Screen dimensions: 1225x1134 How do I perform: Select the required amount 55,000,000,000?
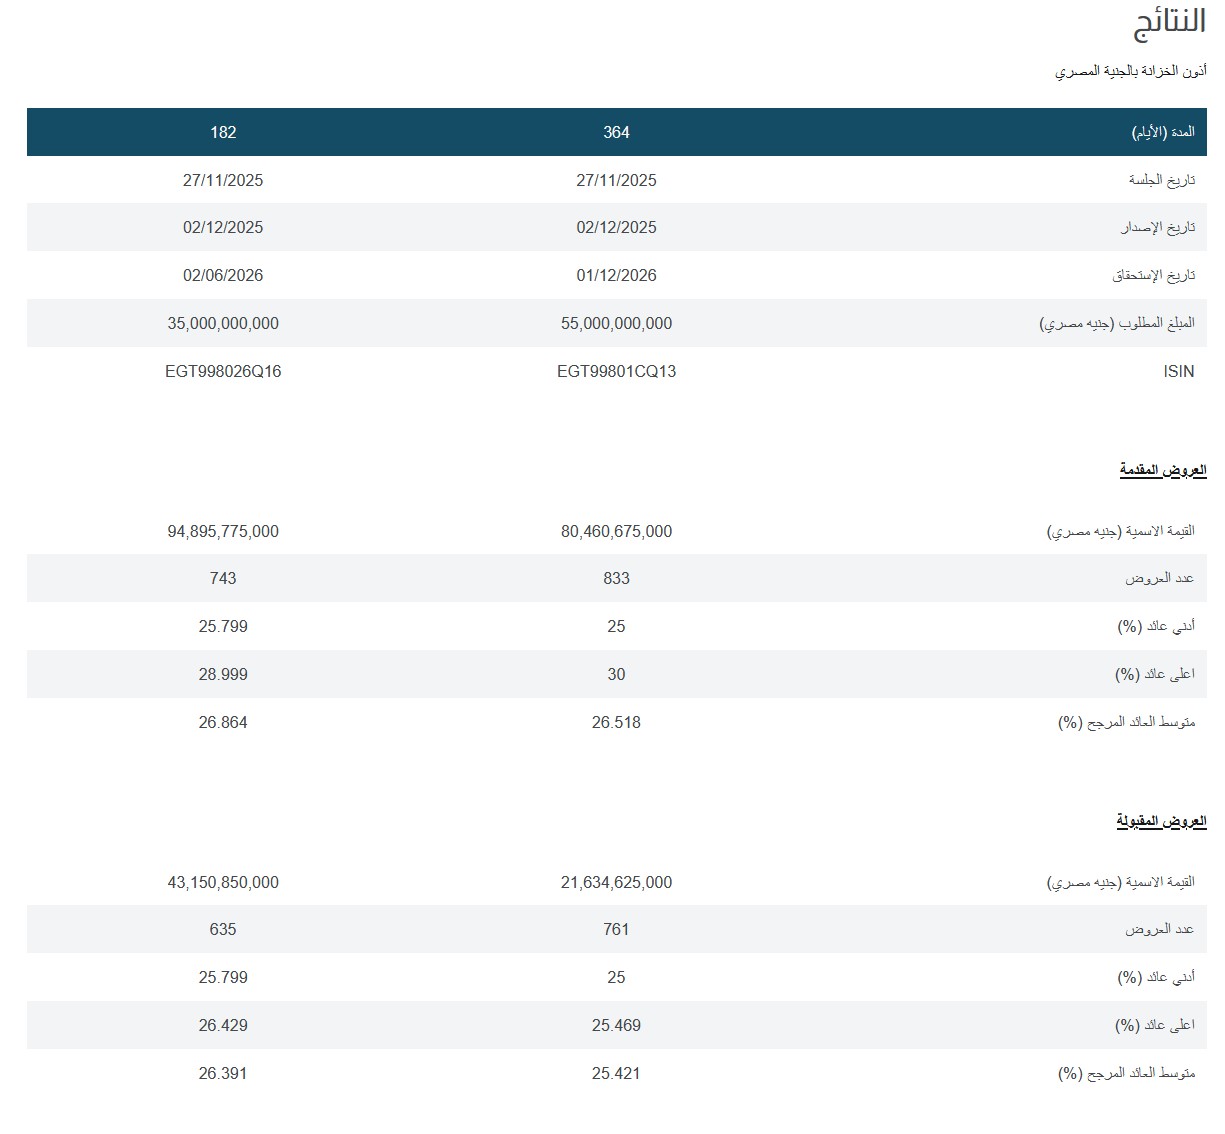tap(616, 323)
